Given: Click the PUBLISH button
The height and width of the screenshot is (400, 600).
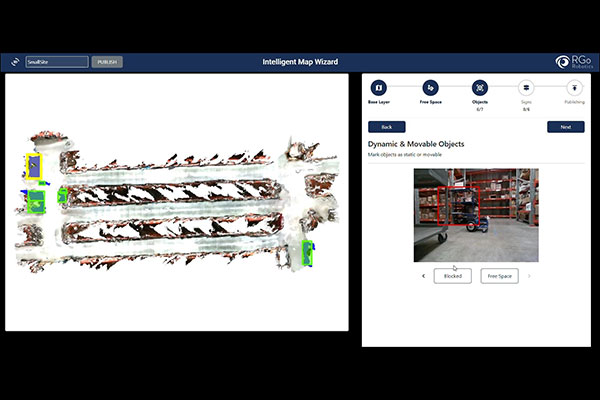Looking at the screenshot, I should (x=107, y=62).
